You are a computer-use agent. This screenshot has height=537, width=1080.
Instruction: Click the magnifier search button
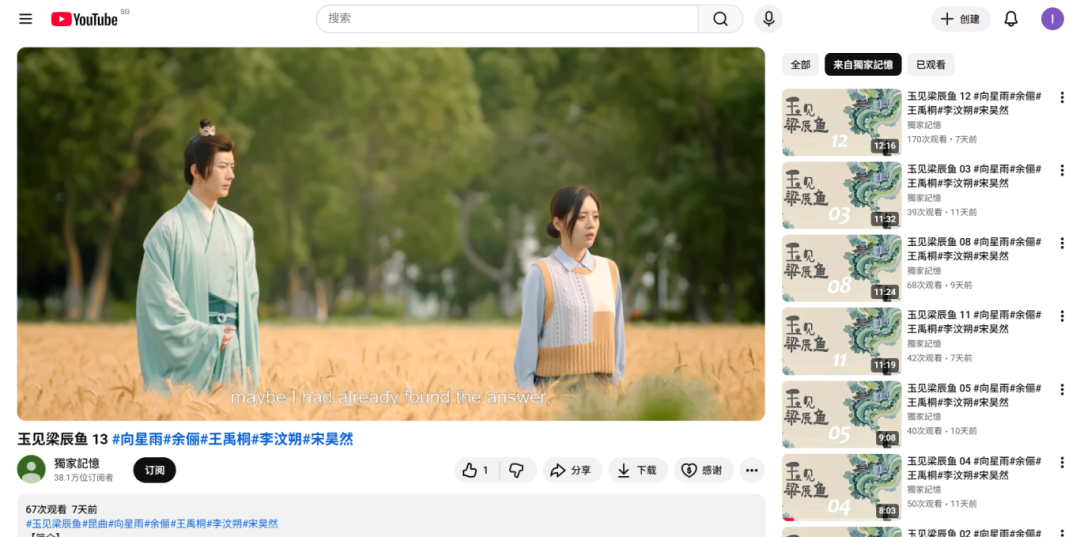720,19
